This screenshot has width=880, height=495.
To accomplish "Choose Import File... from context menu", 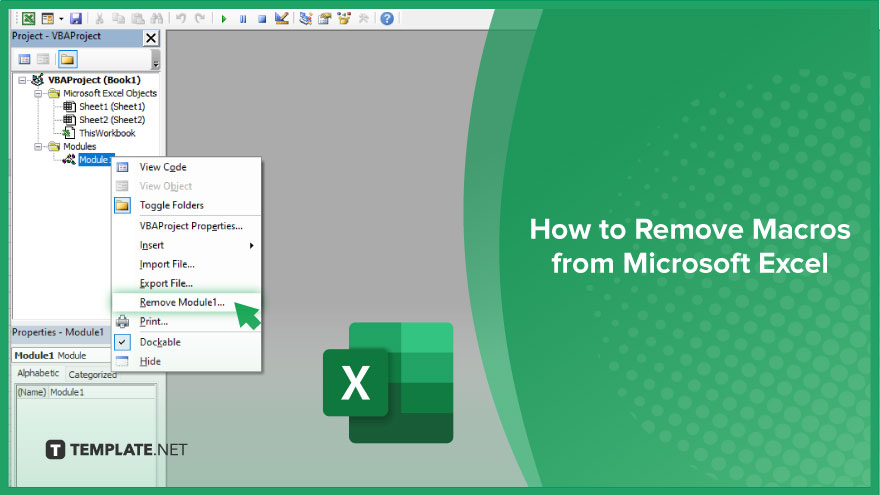I will tap(187, 264).
